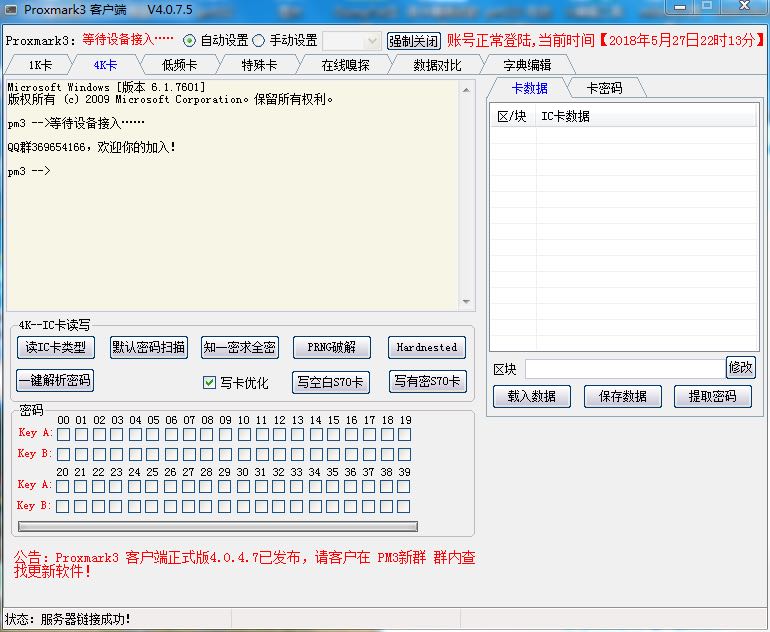Viewport: 770px width, 632px height.
Task: Click 保存数据 button
Action: (623, 396)
